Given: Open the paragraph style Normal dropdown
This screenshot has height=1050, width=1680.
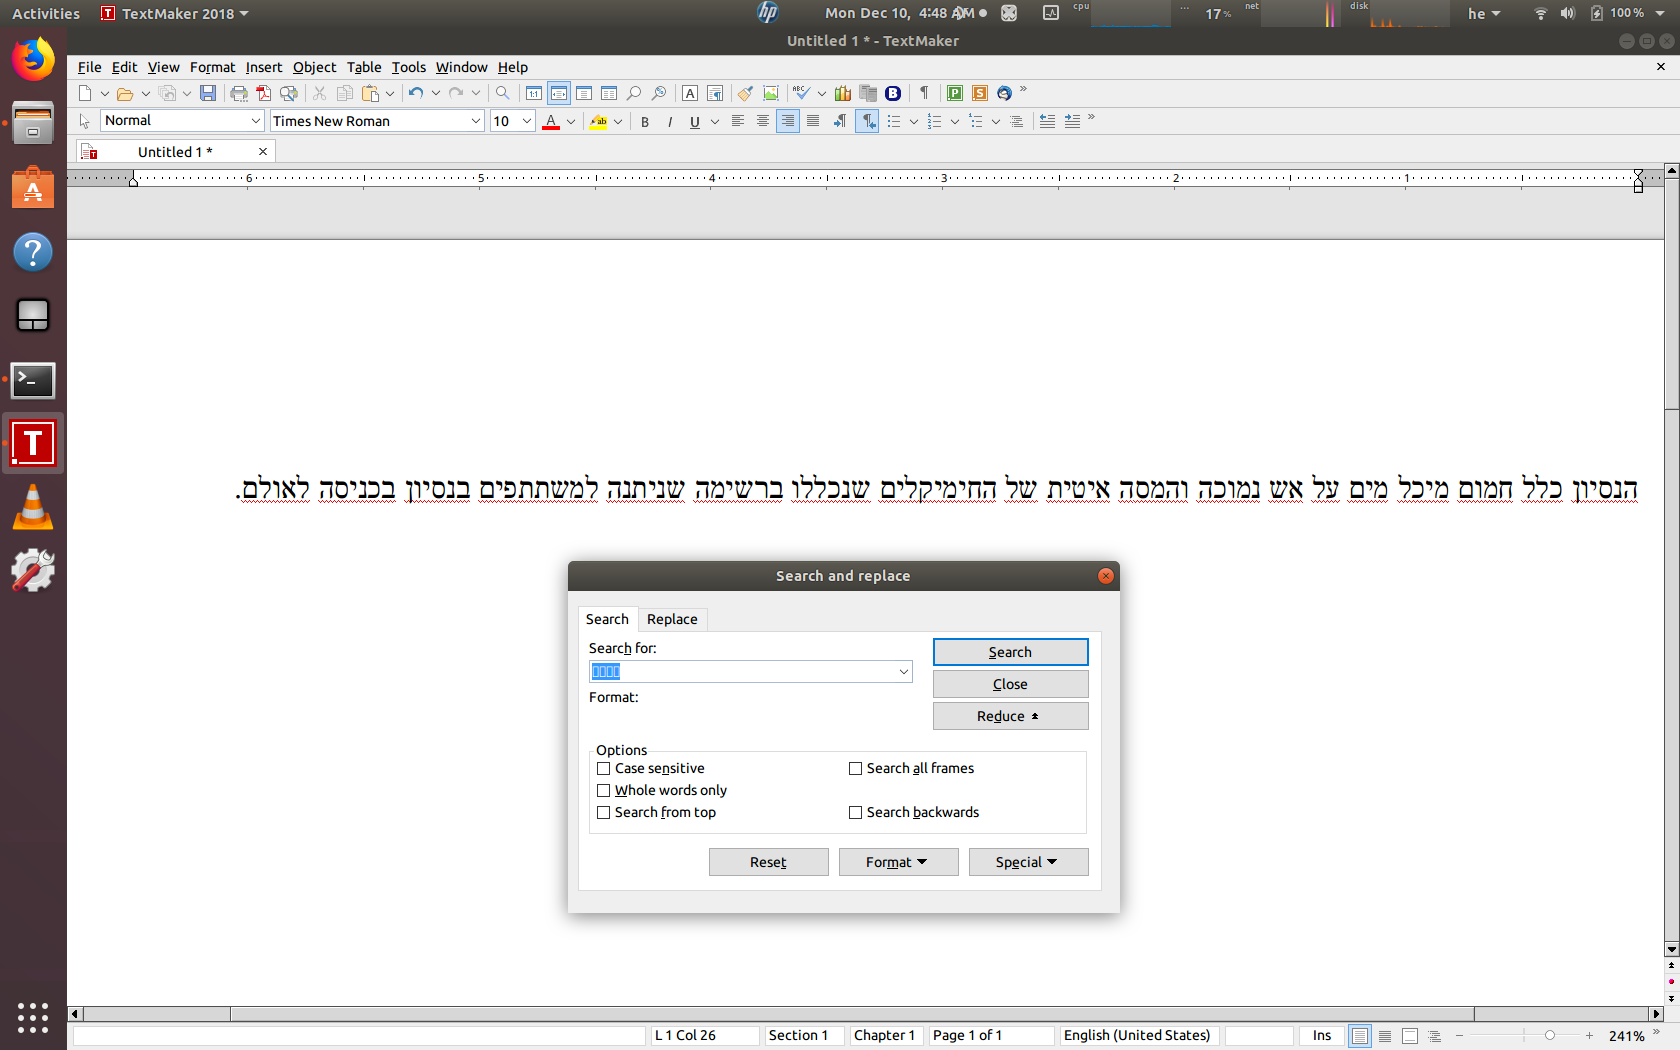Looking at the screenshot, I should point(255,121).
